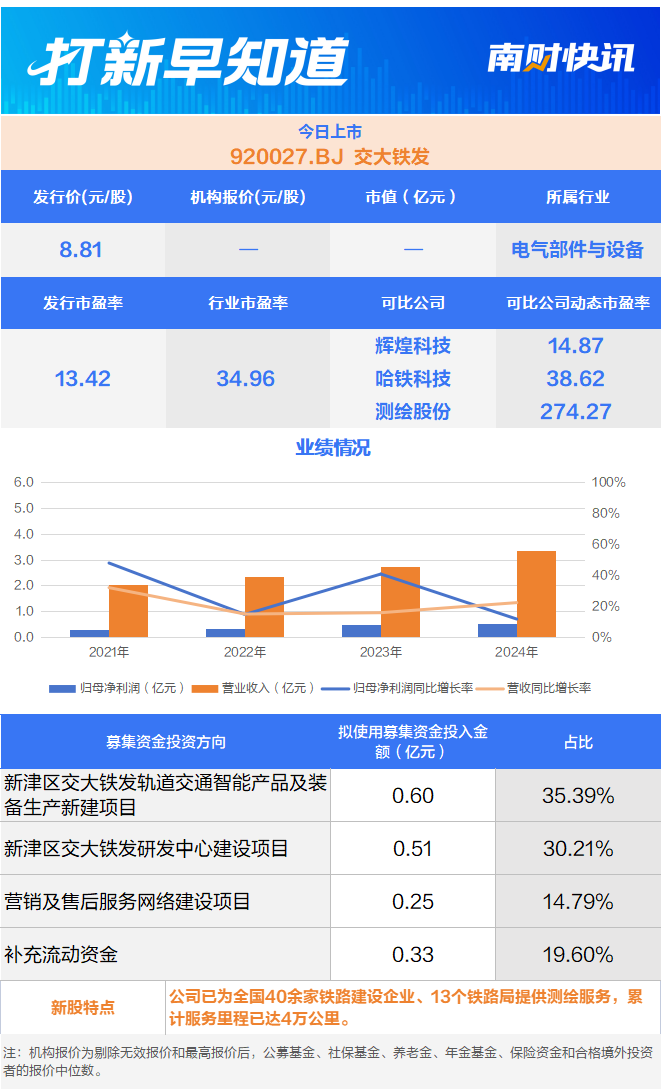Click the 2022年 axis label
662x1090 pixels.
[245, 652]
